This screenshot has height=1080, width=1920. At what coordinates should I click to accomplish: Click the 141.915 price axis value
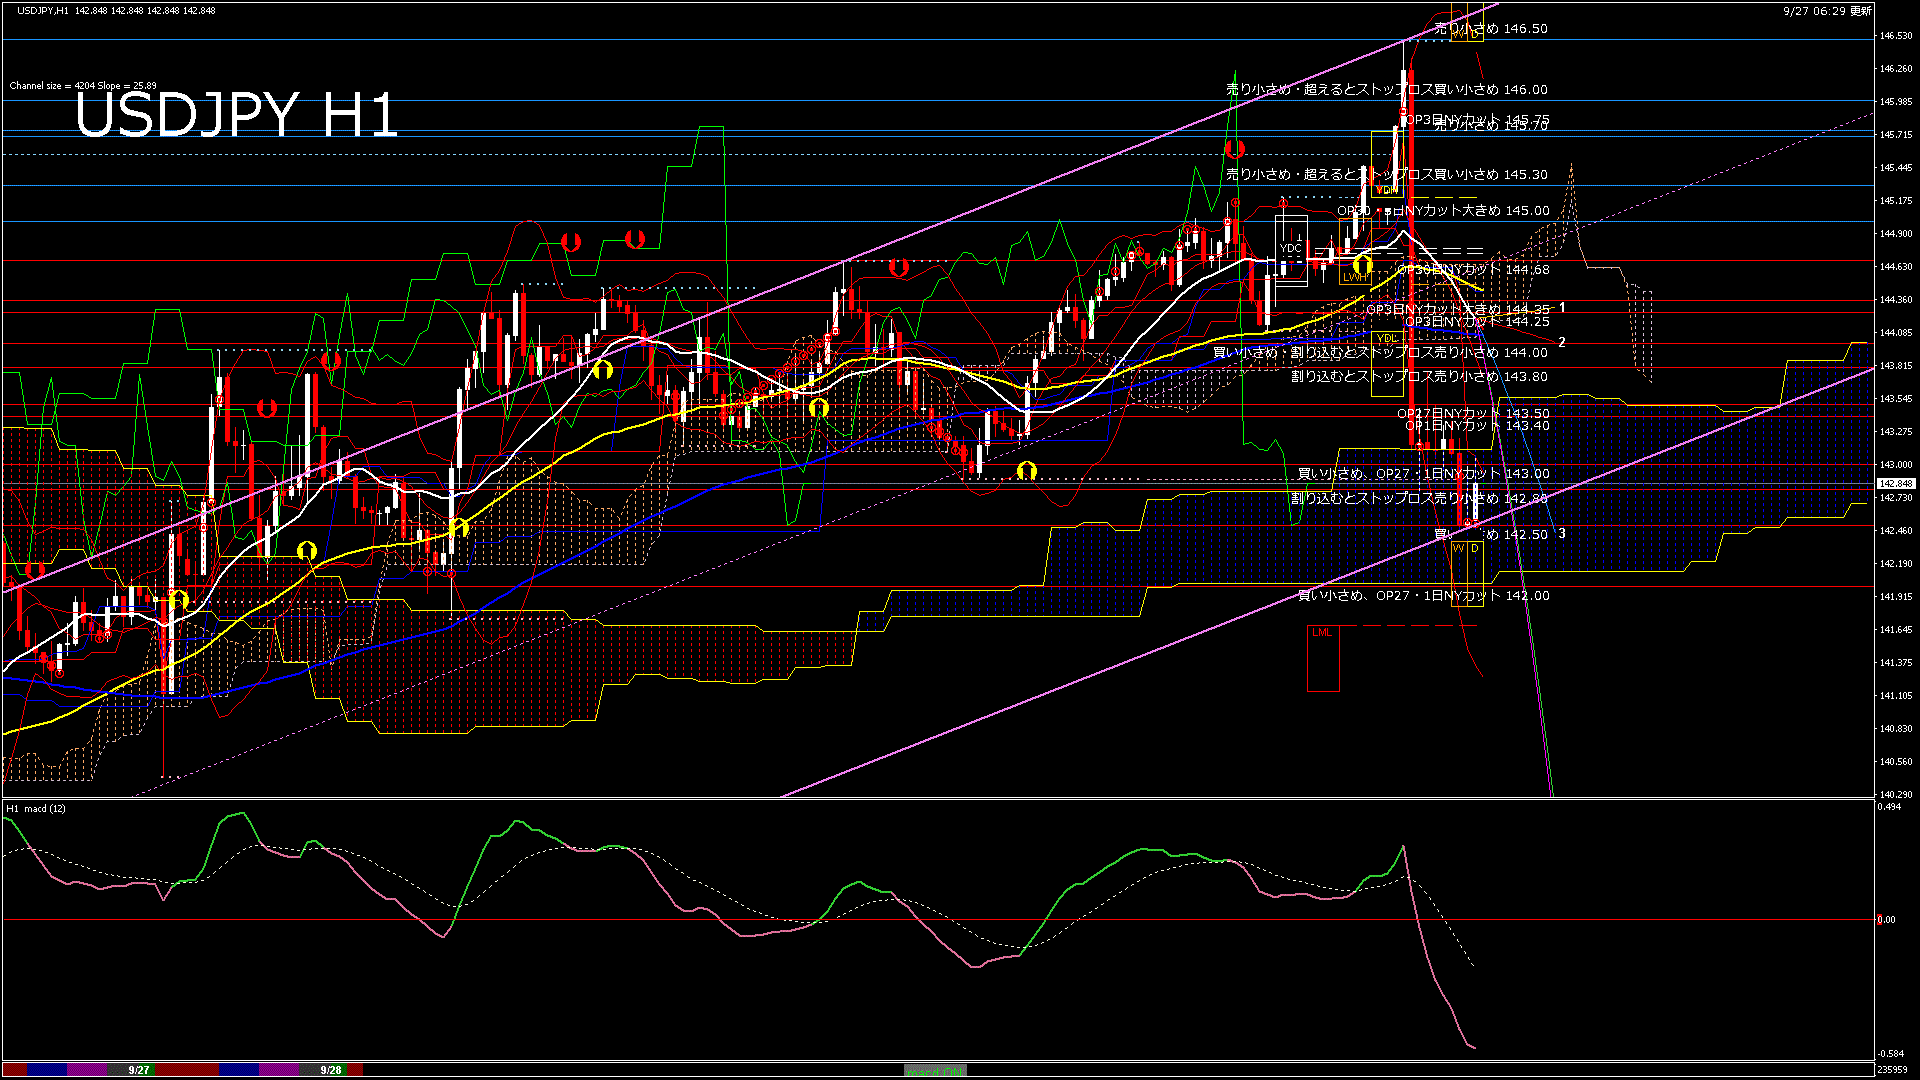1896,597
